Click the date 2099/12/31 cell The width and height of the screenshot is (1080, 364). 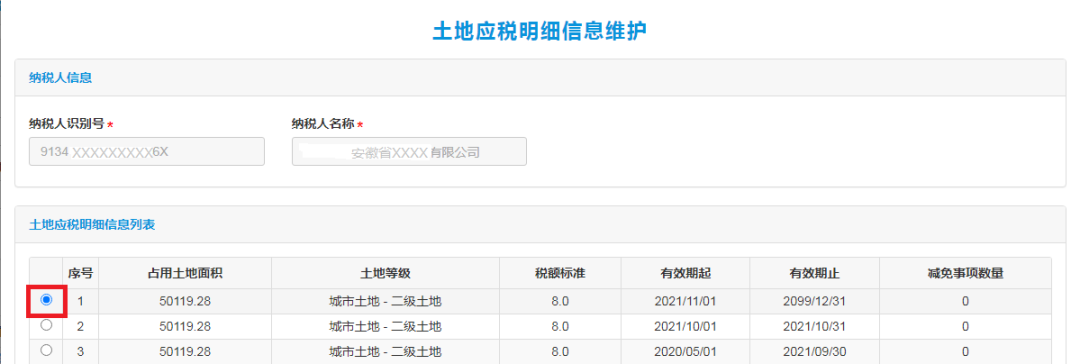[x=815, y=301]
